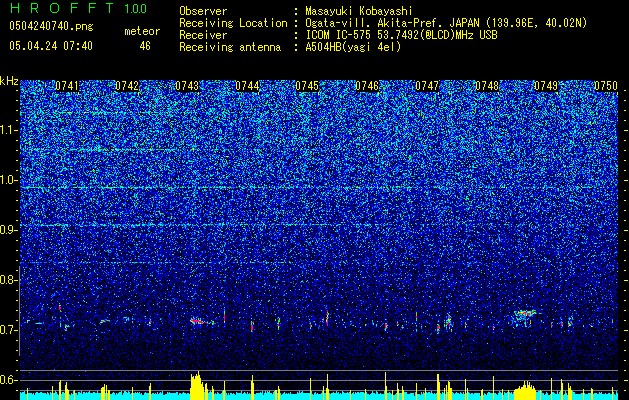Click the meteor label
Screen dimensions: 629x400
pyautogui.click(x=142, y=31)
